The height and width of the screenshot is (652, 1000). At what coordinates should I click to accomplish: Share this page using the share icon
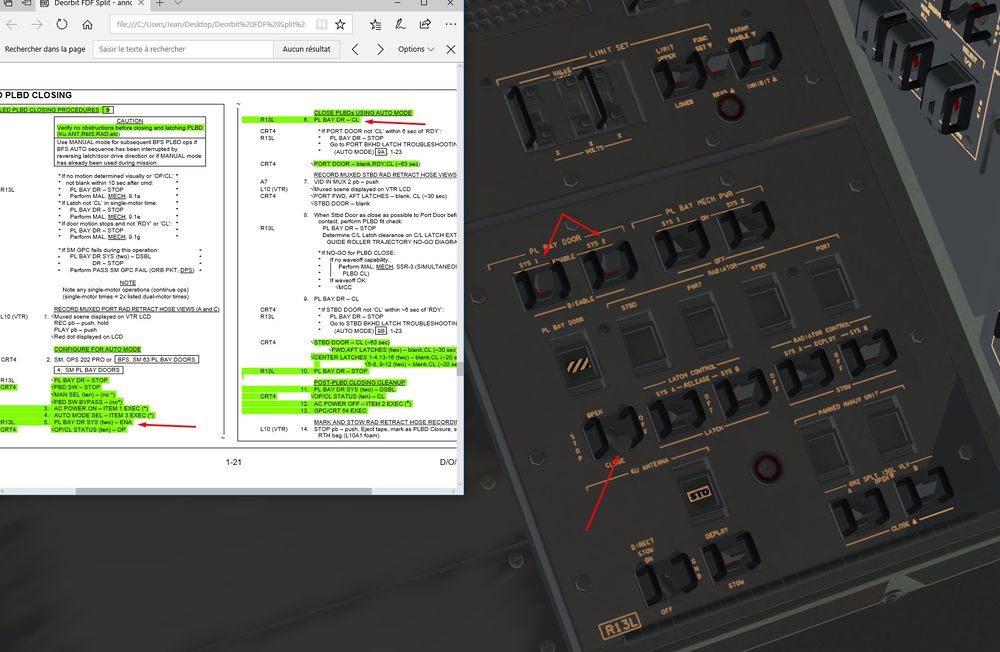[x=425, y=24]
